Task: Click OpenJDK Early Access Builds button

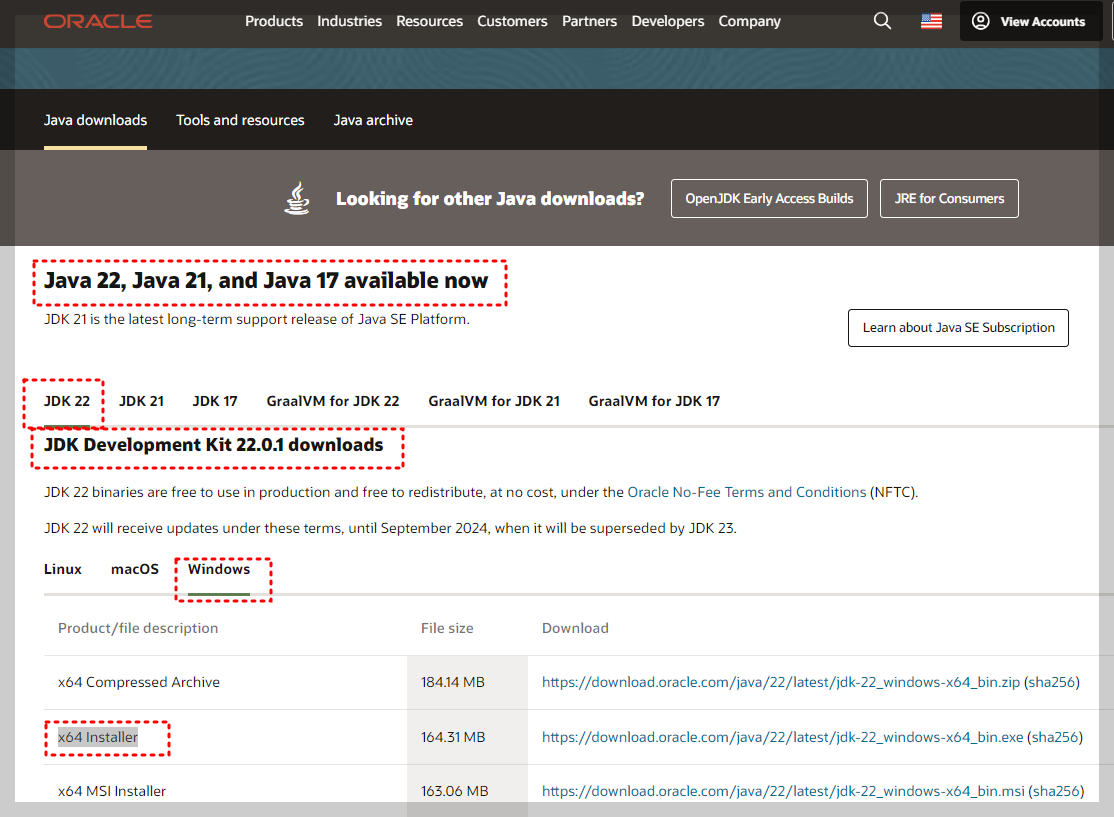Action: 769,198
